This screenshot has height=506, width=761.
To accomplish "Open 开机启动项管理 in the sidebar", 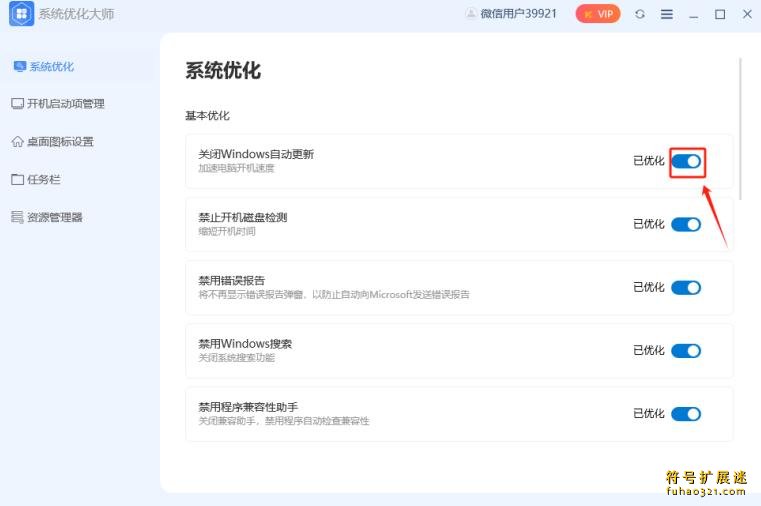I will click(x=66, y=104).
